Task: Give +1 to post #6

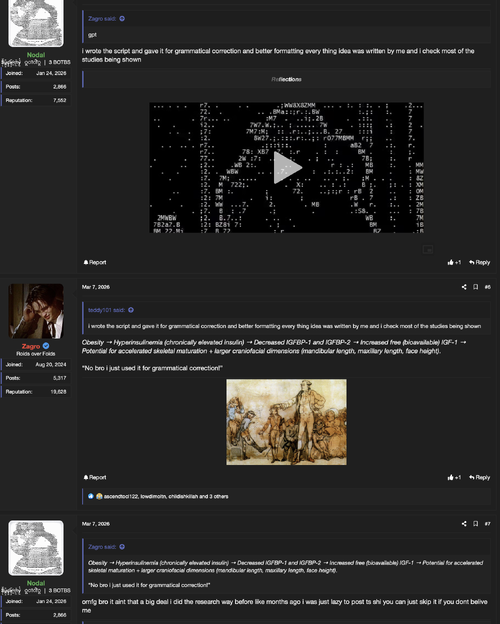Action: (454, 477)
